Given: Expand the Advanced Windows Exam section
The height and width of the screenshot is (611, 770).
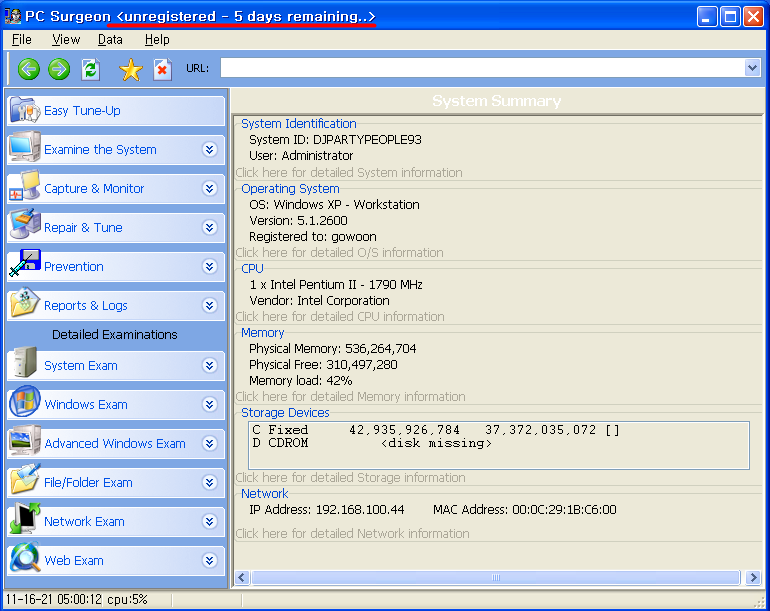Looking at the screenshot, I should [x=210, y=444].
